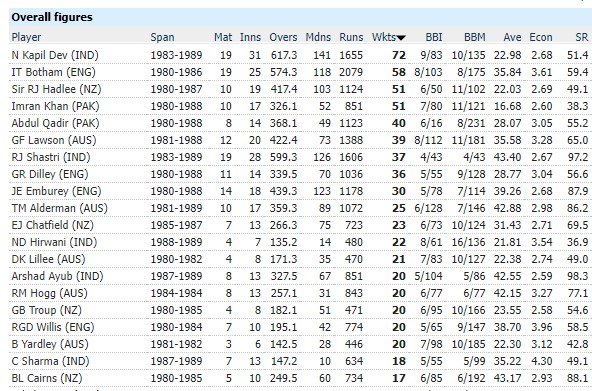Select Dilley's runs value 1036
592x391 pixels.
point(351,174)
